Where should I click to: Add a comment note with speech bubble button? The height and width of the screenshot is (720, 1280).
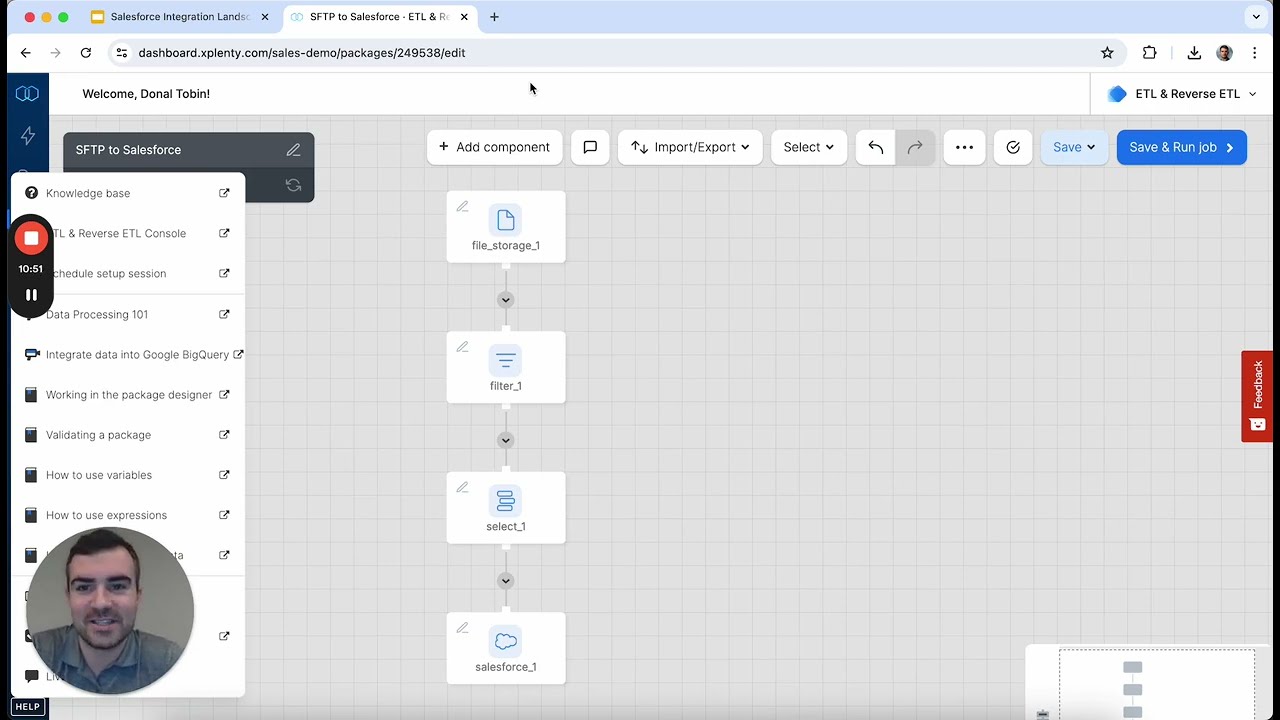(590, 147)
